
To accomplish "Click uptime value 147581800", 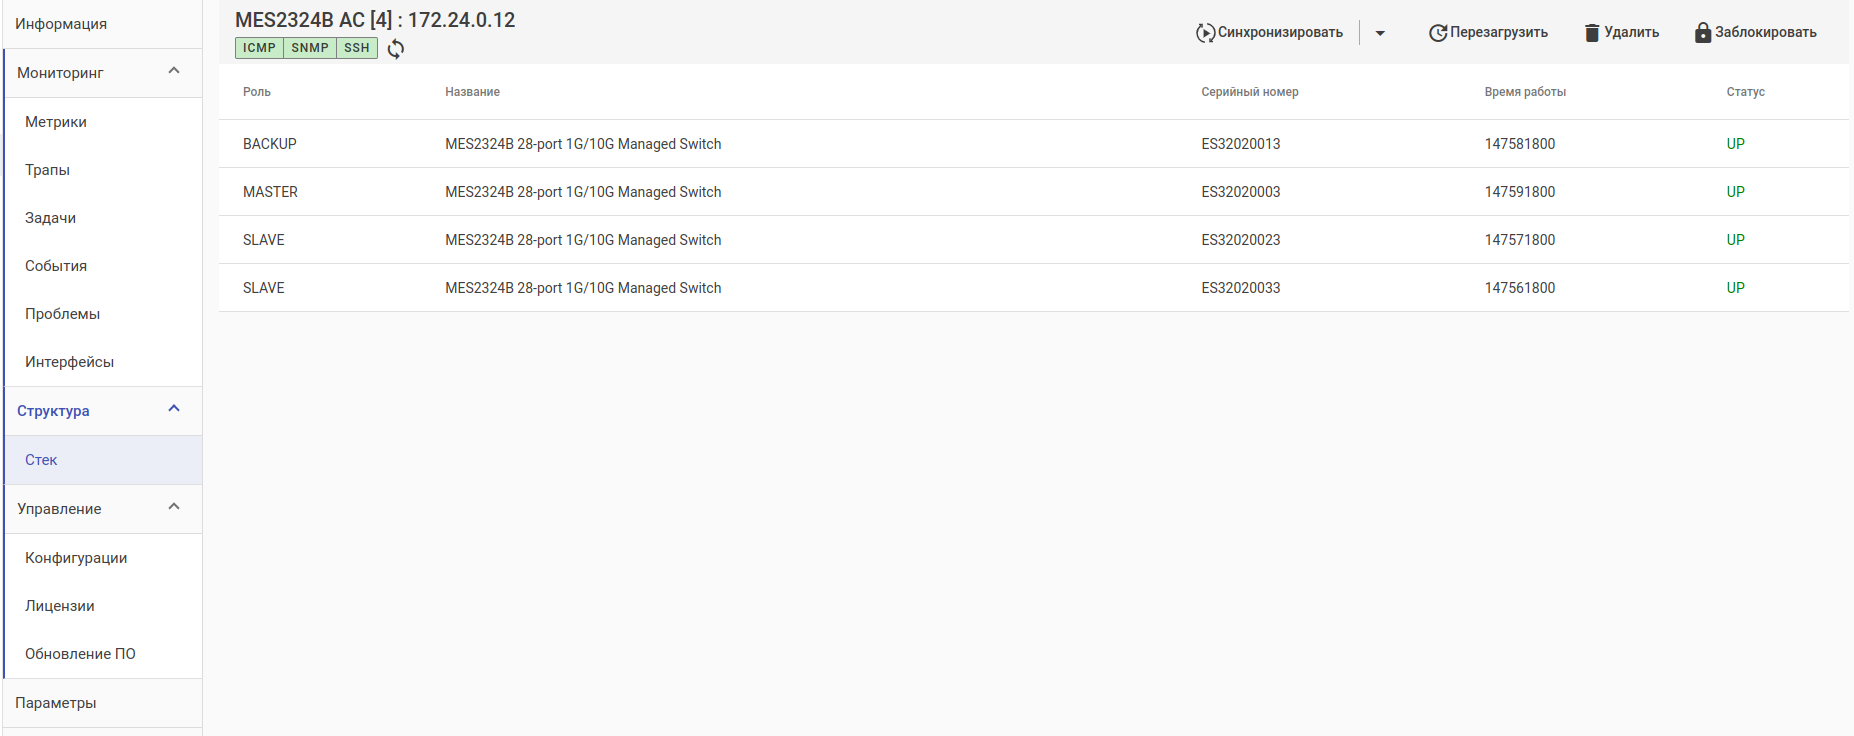I will point(1520,144).
